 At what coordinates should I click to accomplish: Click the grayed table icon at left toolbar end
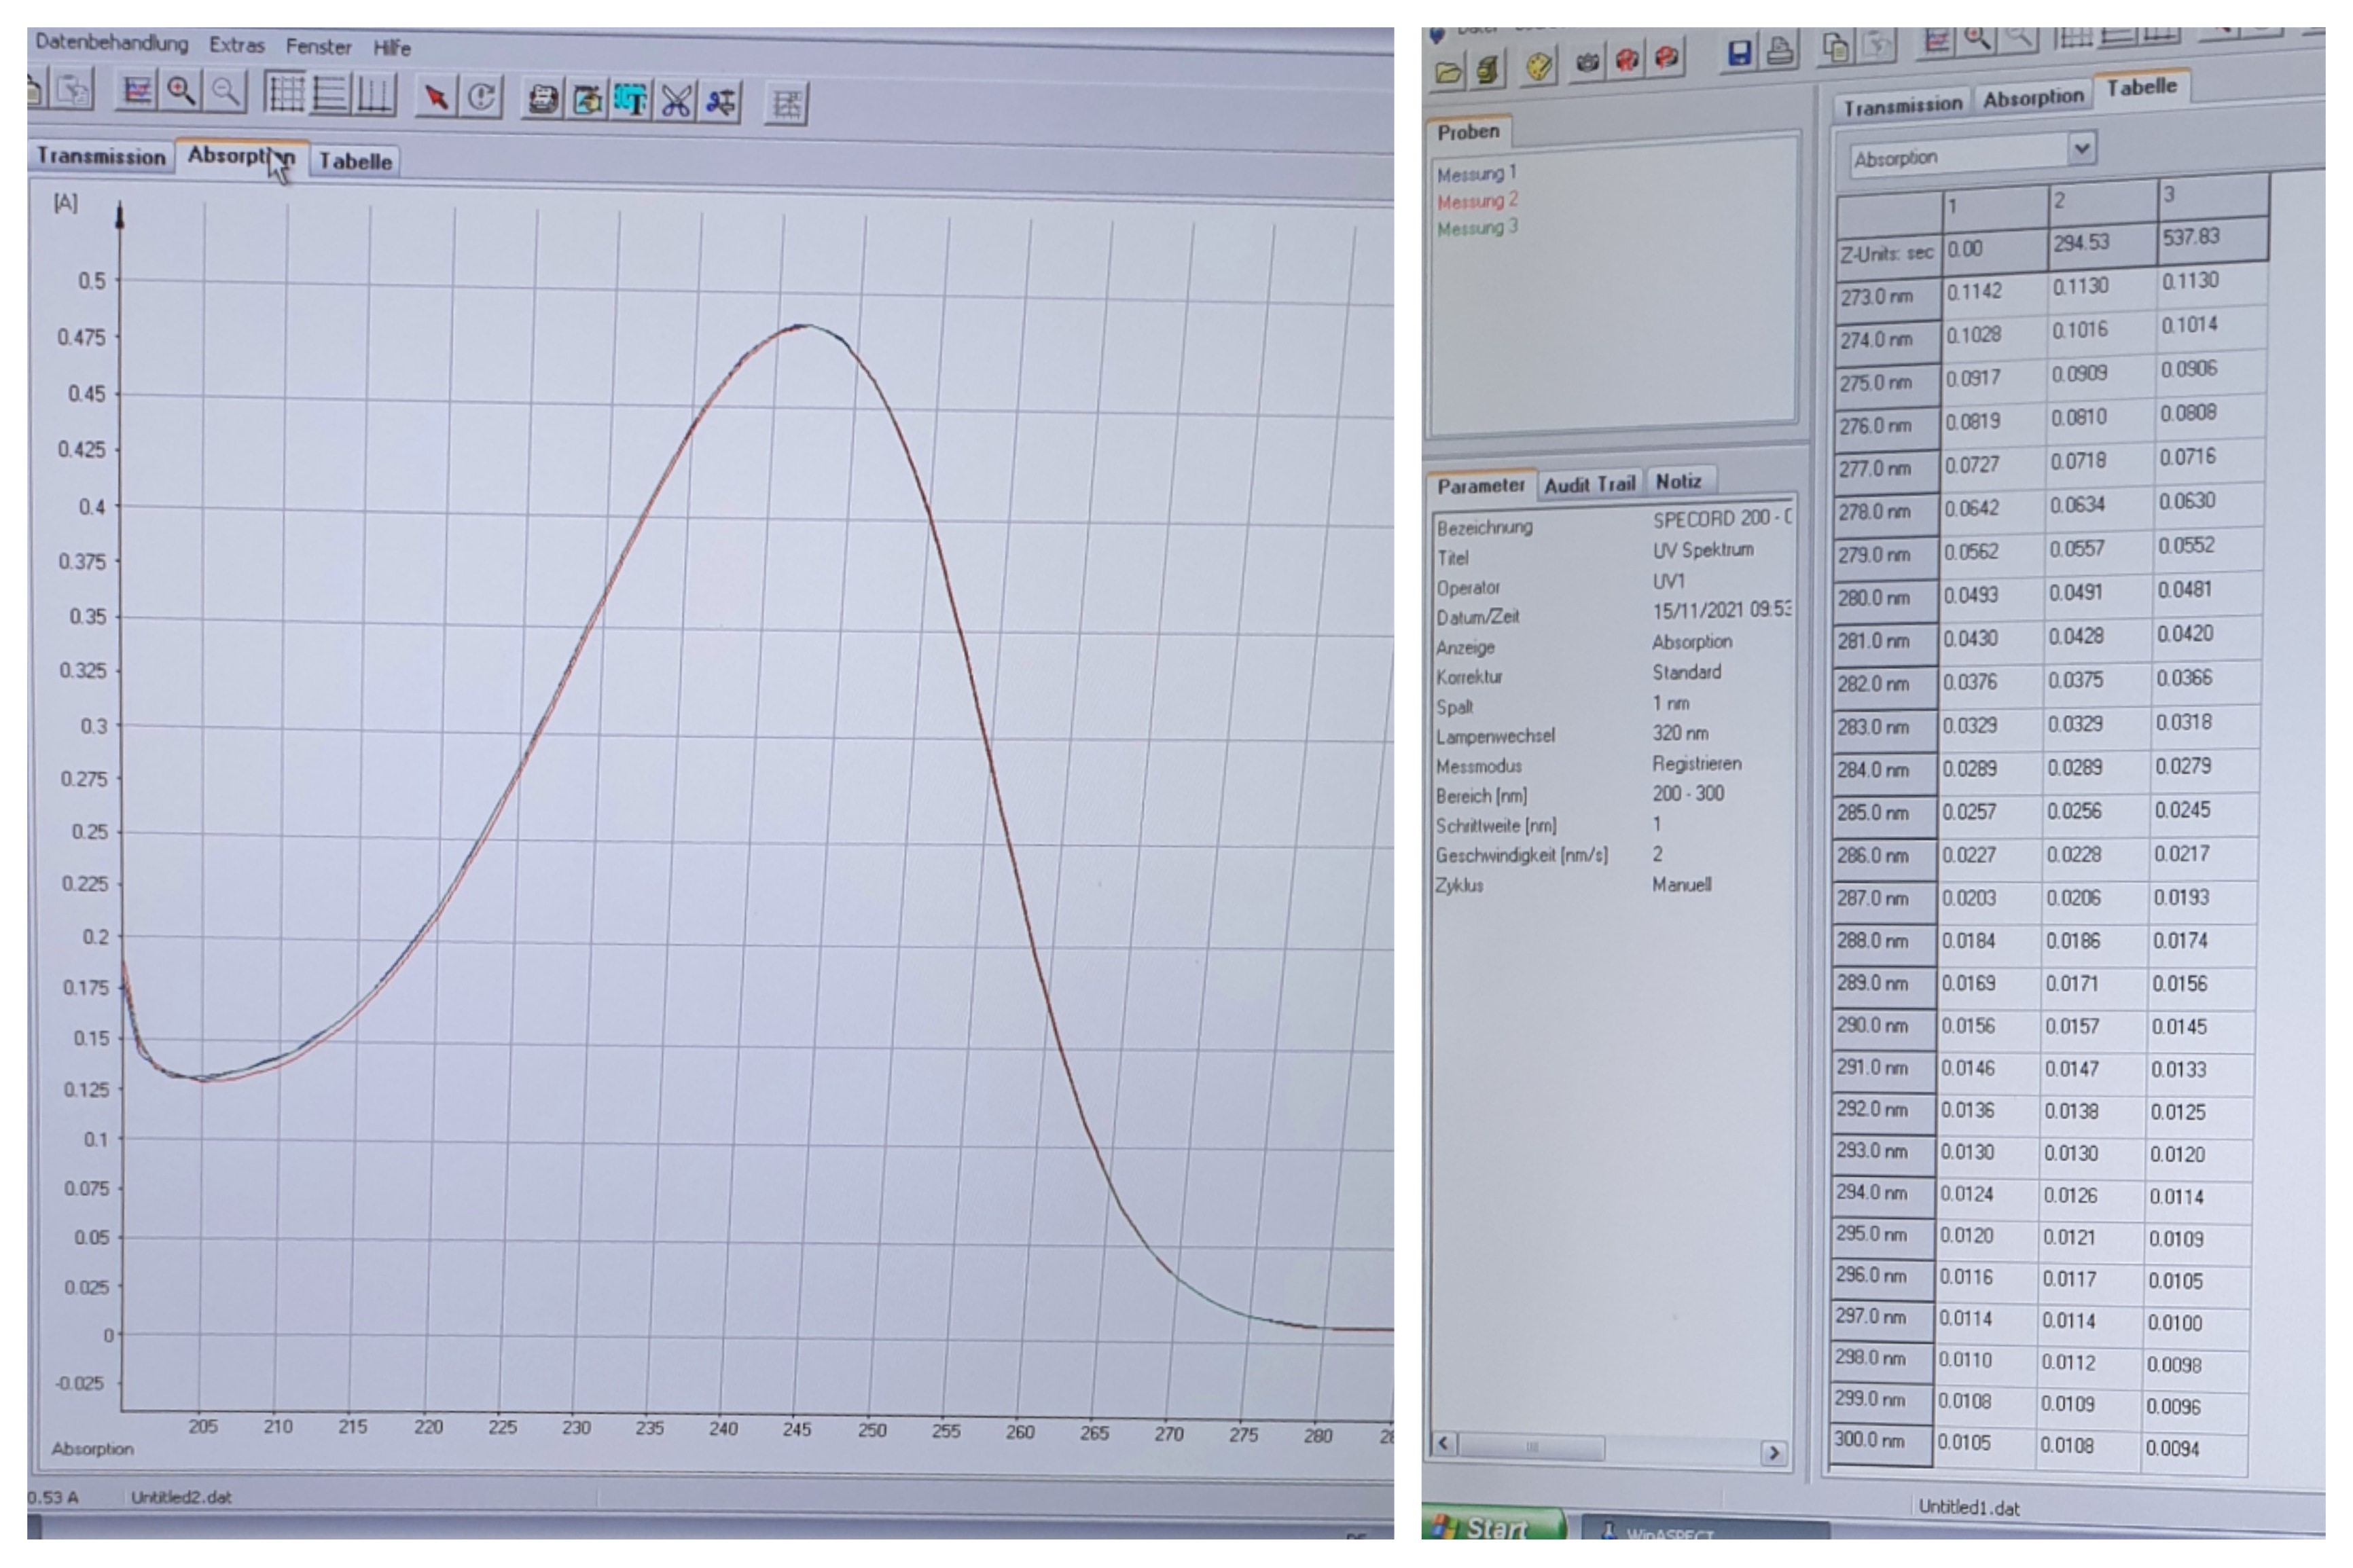click(786, 104)
